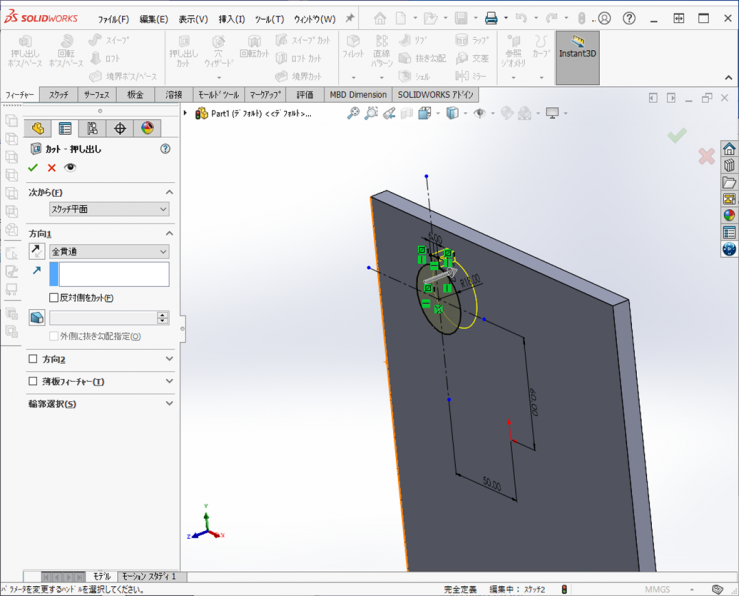
Task: Open the スケッチ平面 start condition dropdown
Action: click(x=109, y=209)
